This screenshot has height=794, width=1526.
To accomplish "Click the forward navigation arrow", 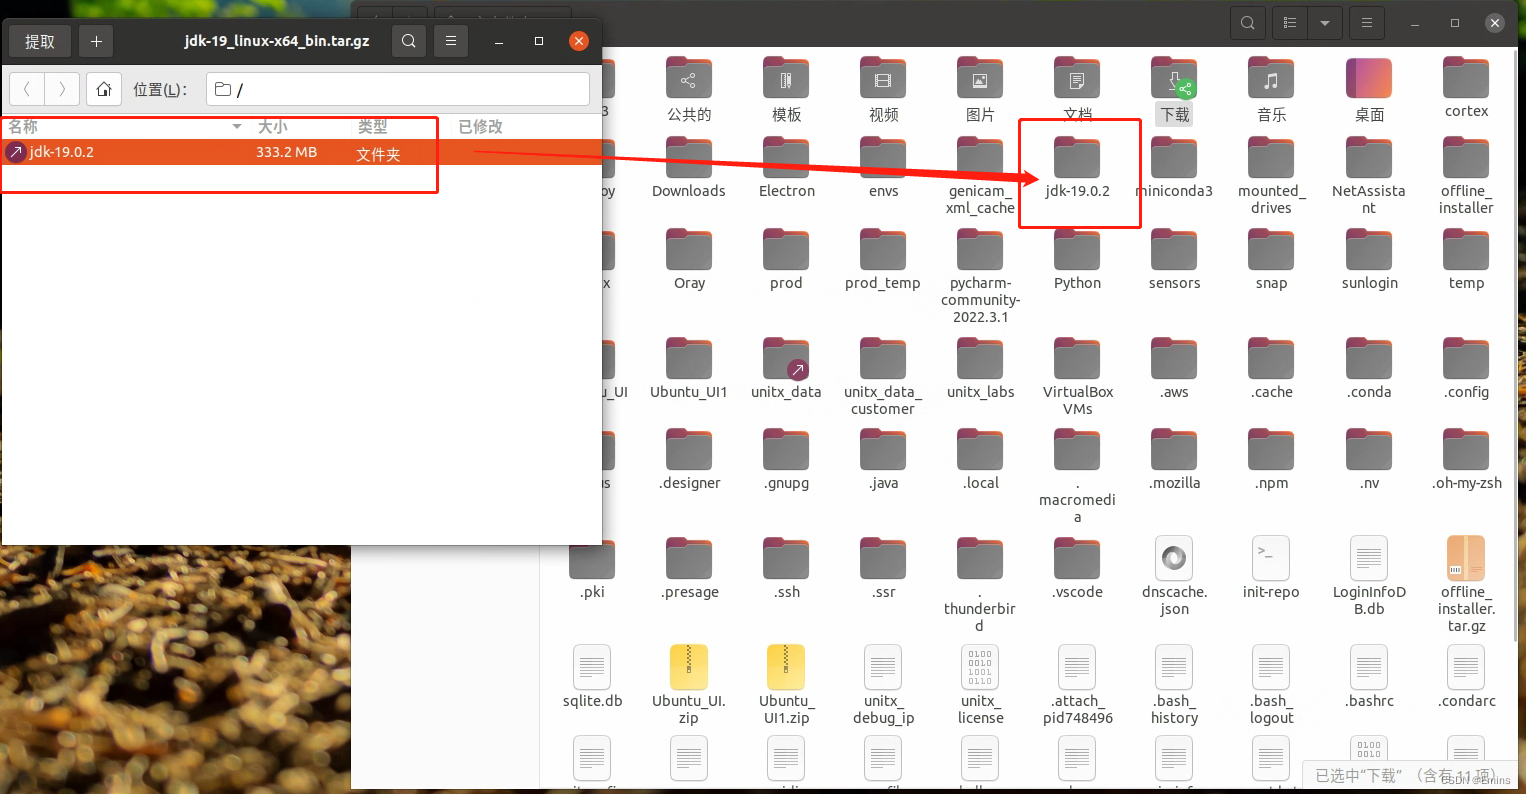I will (x=62, y=89).
